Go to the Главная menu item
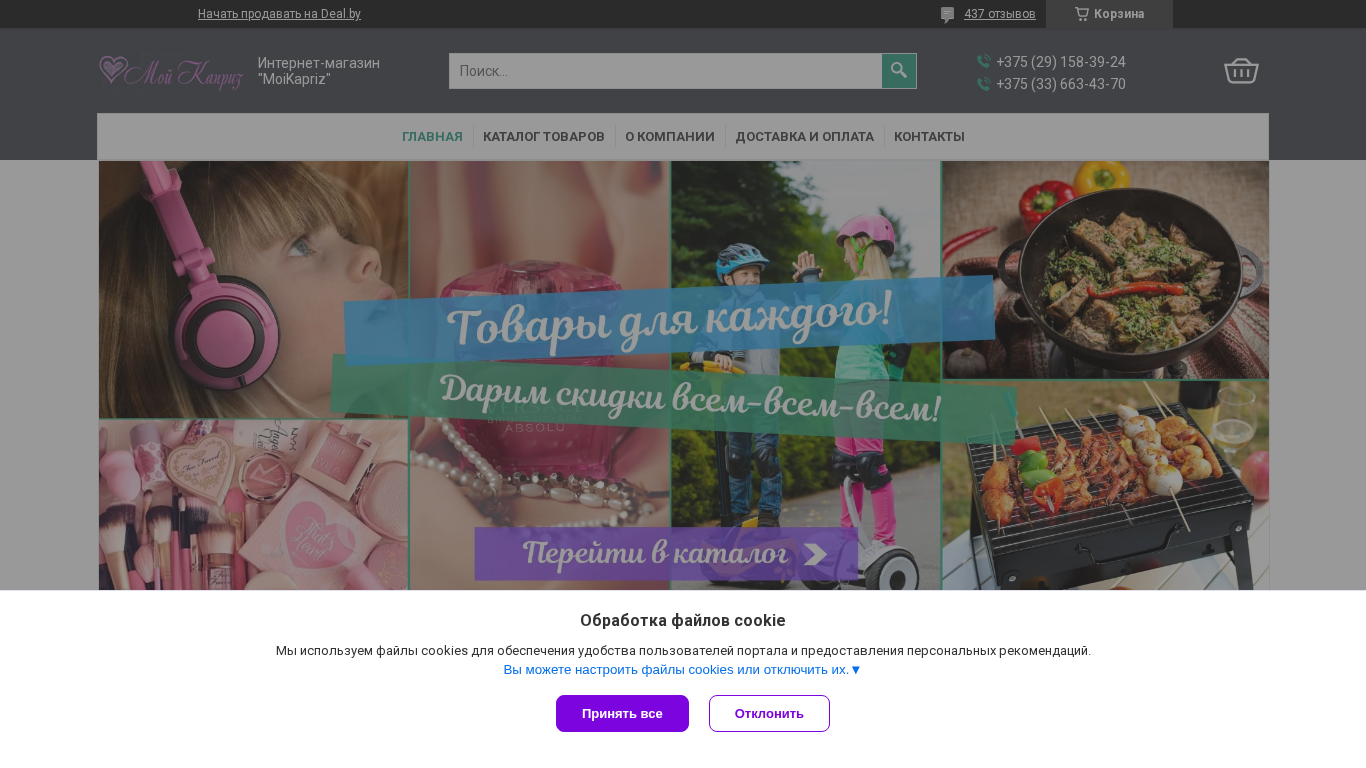 coord(432,137)
